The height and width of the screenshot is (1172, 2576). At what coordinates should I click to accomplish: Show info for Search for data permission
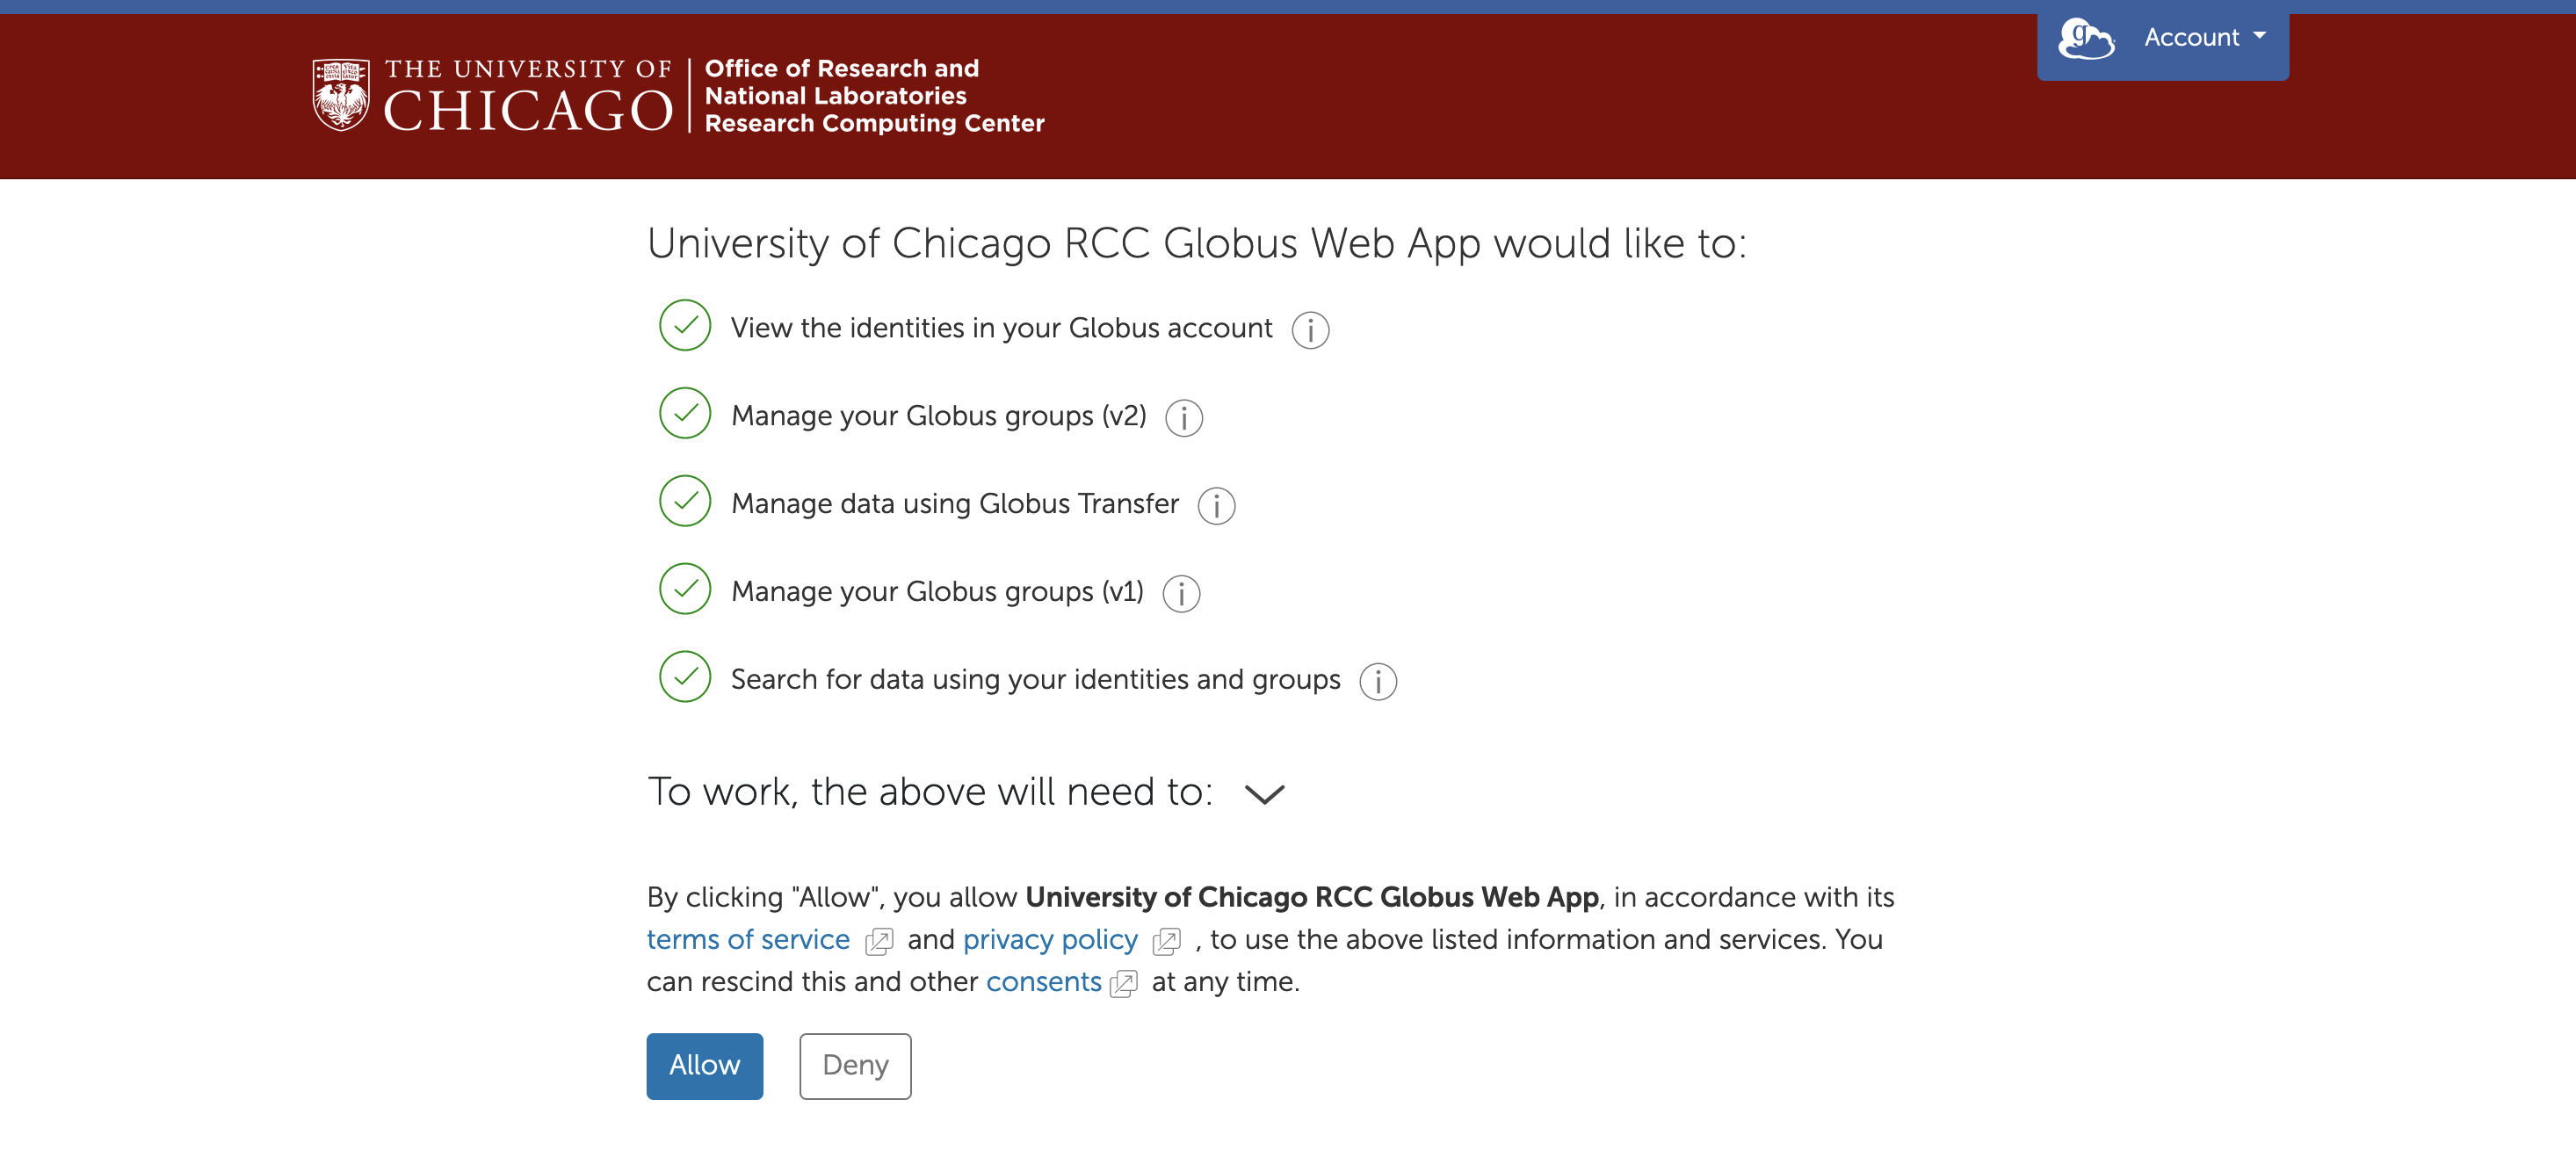(1378, 682)
